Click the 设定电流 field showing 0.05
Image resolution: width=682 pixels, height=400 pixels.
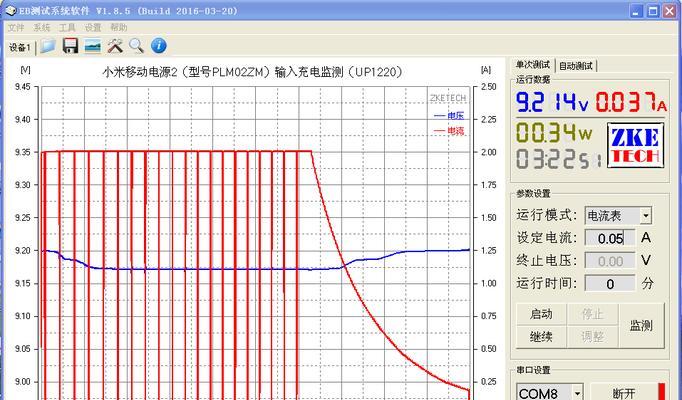pos(610,238)
